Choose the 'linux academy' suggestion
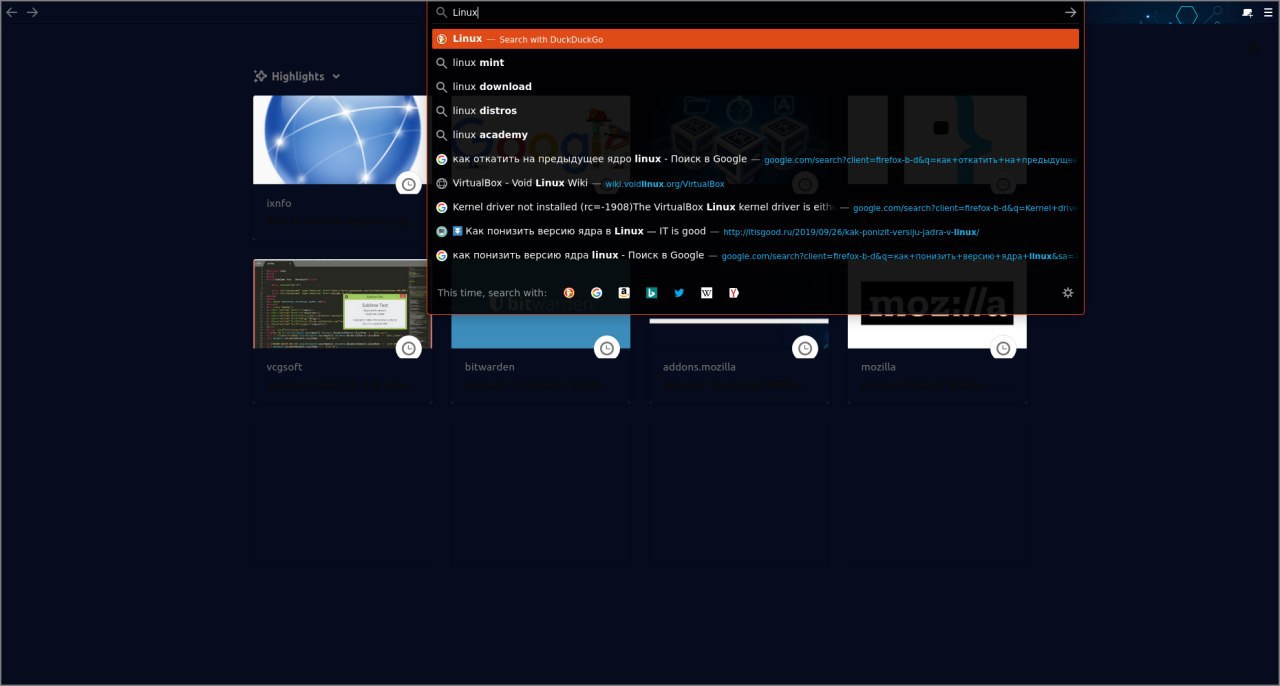 pos(755,135)
